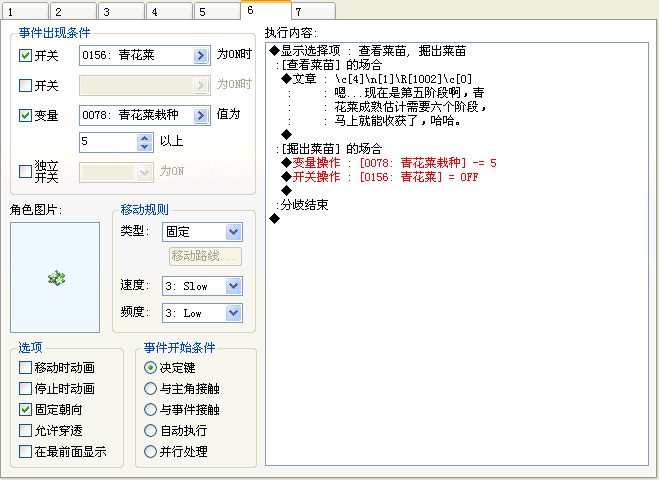Switch to event page tab 5

tap(218, 11)
